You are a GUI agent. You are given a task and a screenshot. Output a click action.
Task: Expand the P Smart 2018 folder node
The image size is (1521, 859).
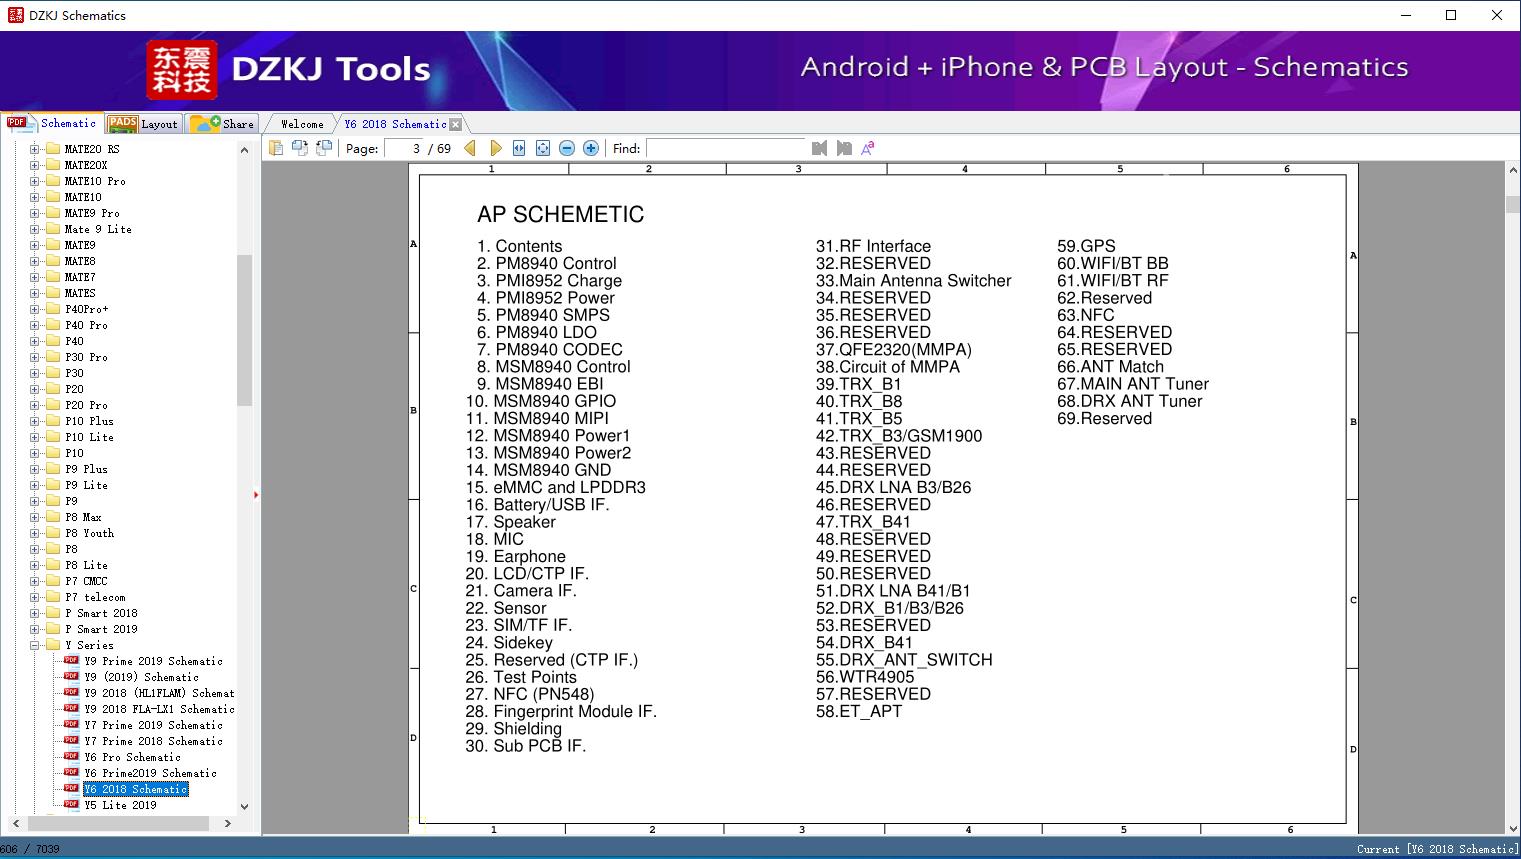pyautogui.click(x=35, y=613)
